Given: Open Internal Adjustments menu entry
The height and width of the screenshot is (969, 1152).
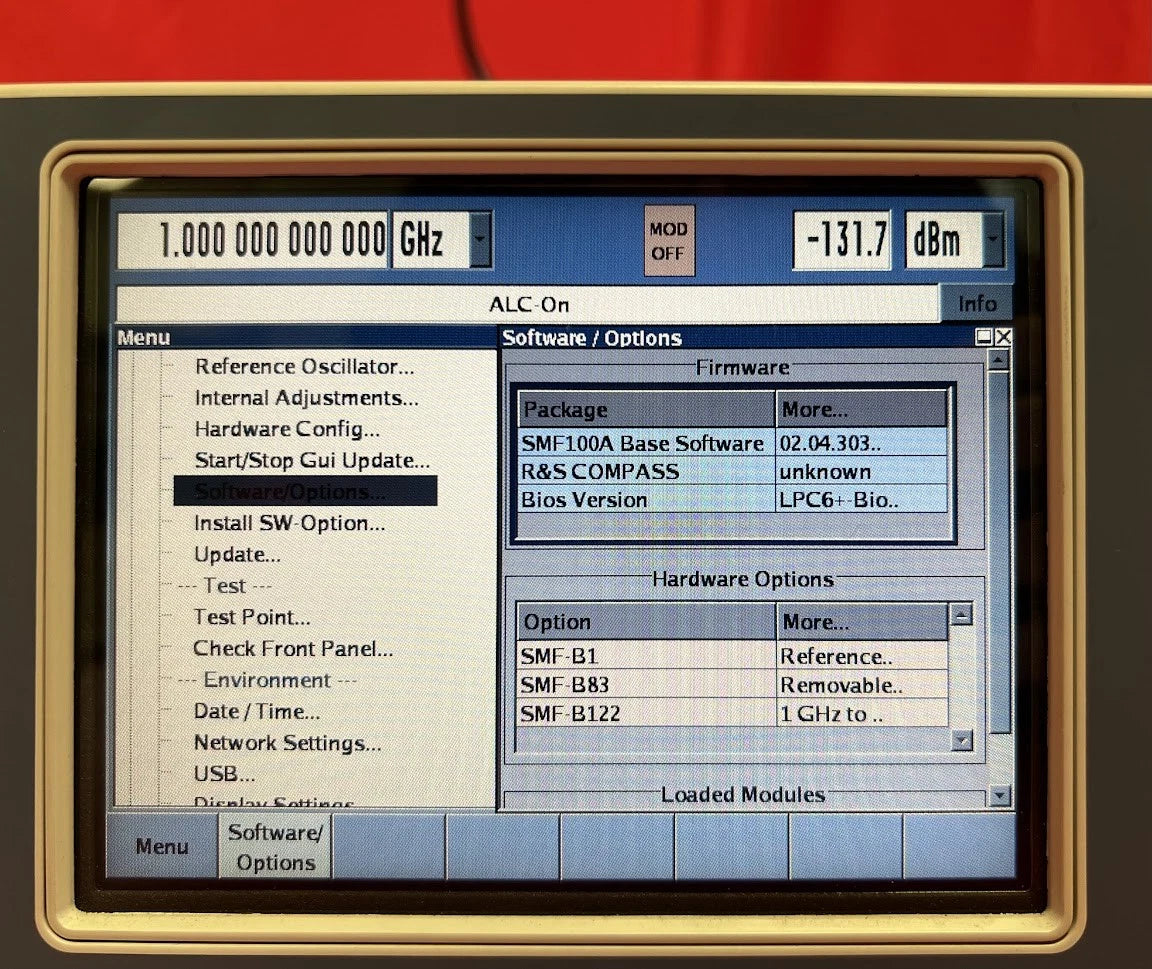Looking at the screenshot, I should [x=306, y=398].
